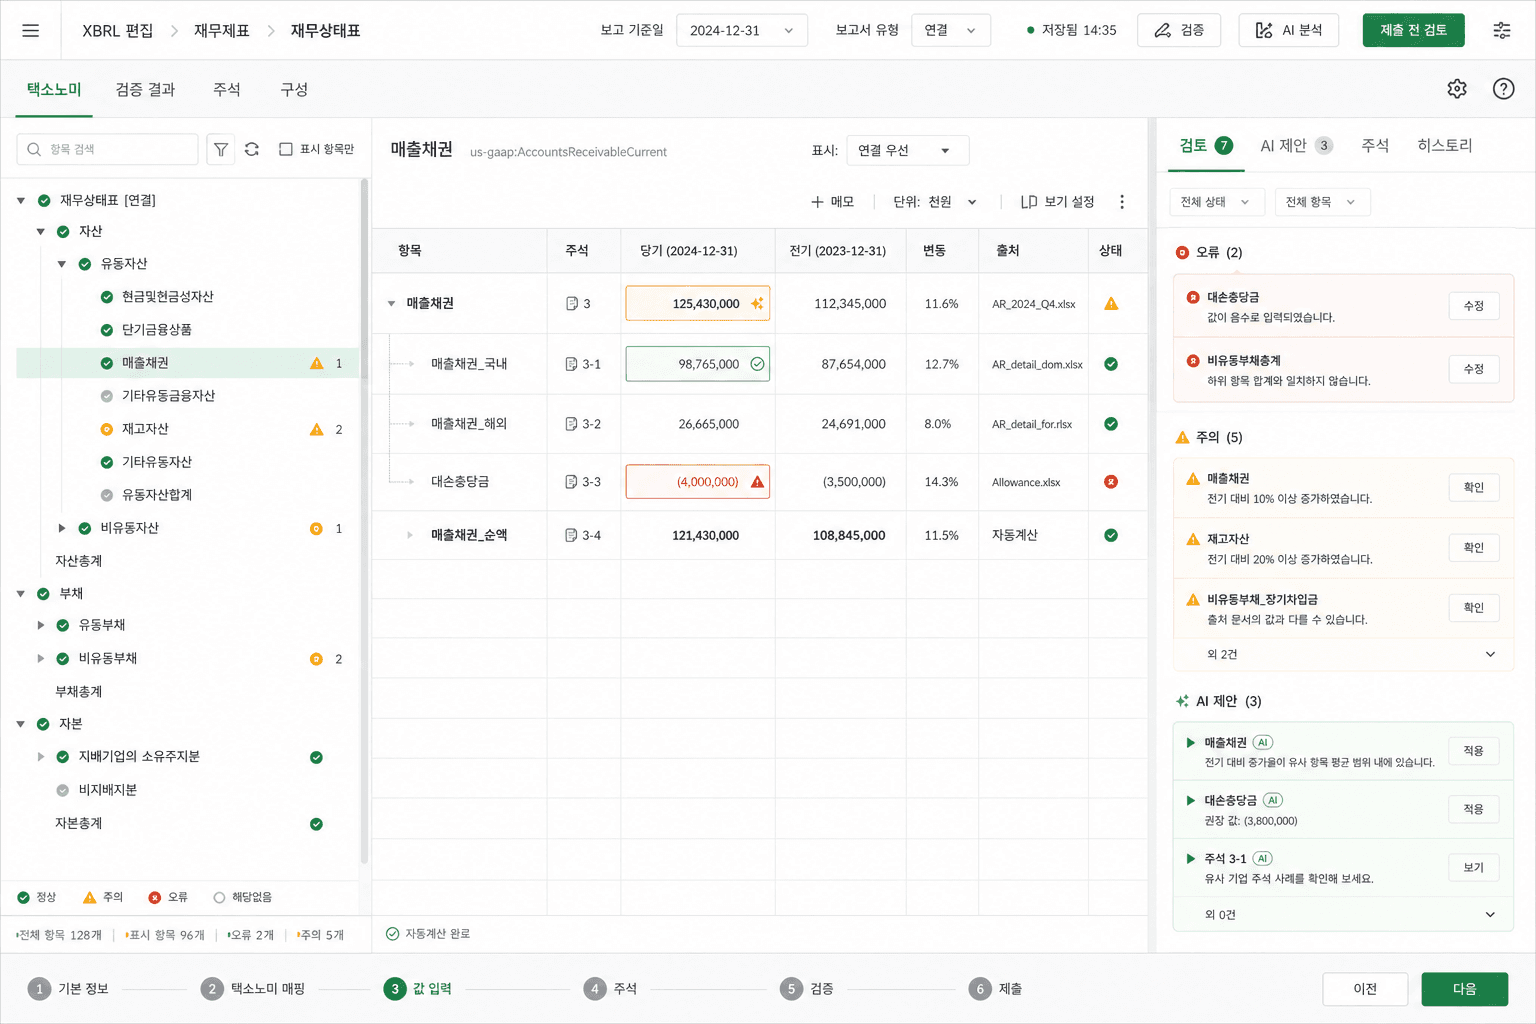Click 수정 for 대손충당금 error
The height and width of the screenshot is (1024, 1536).
(x=1473, y=306)
